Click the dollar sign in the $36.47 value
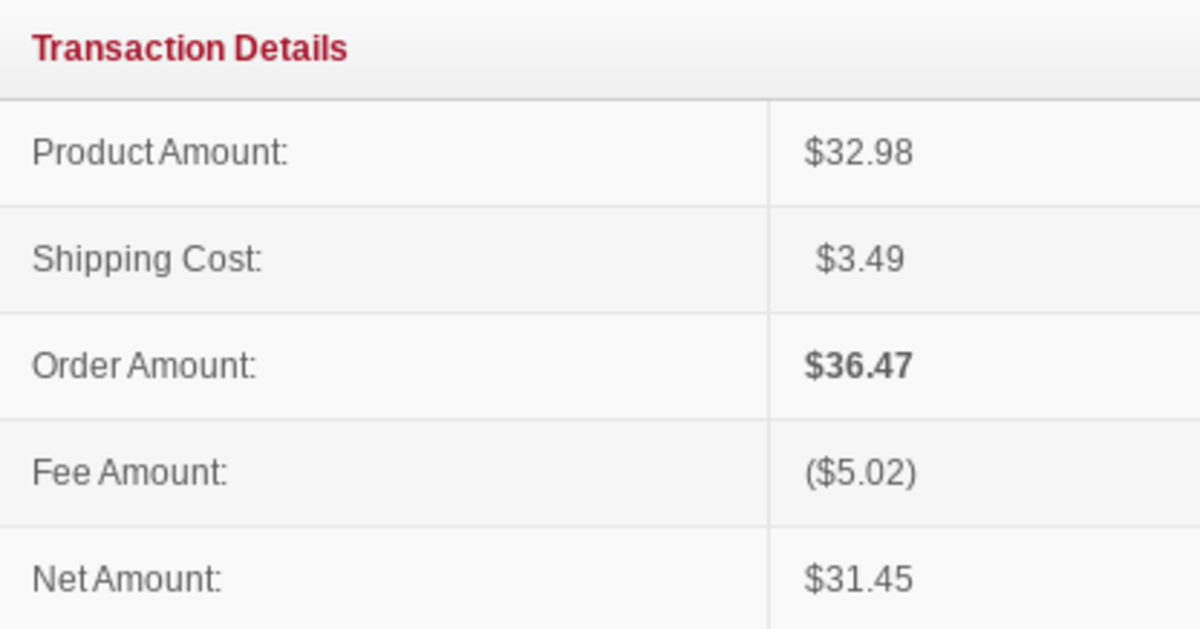This screenshot has height=629, width=1200. click(812, 366)
